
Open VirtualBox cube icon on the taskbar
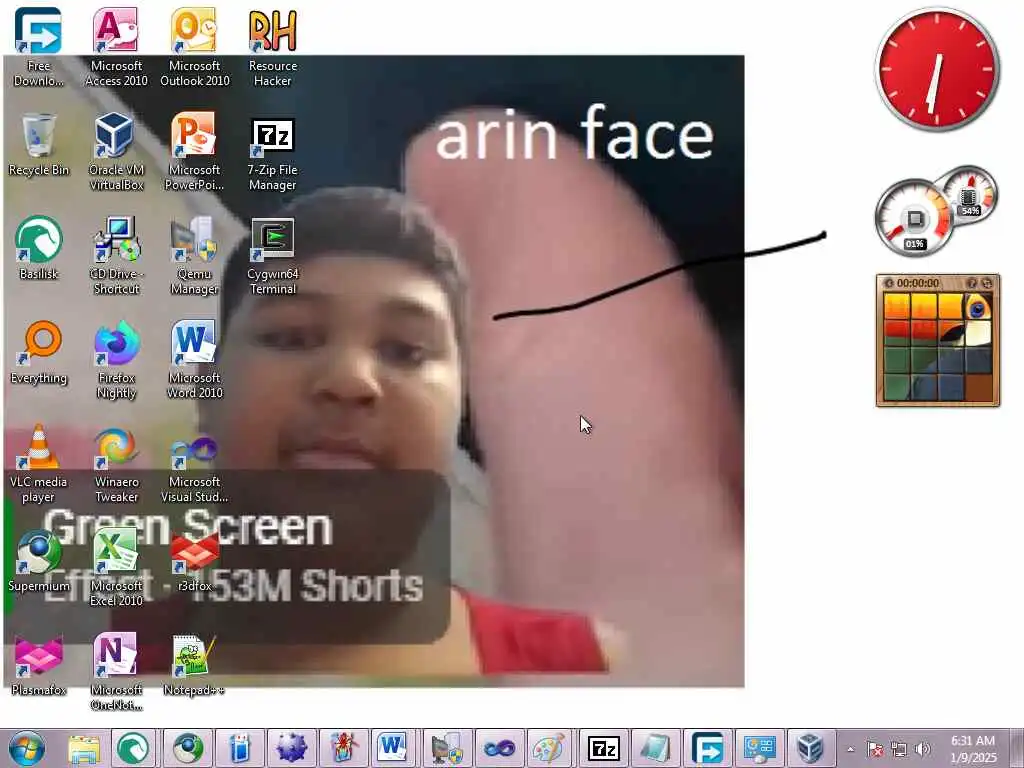click(x=810, y=748)
